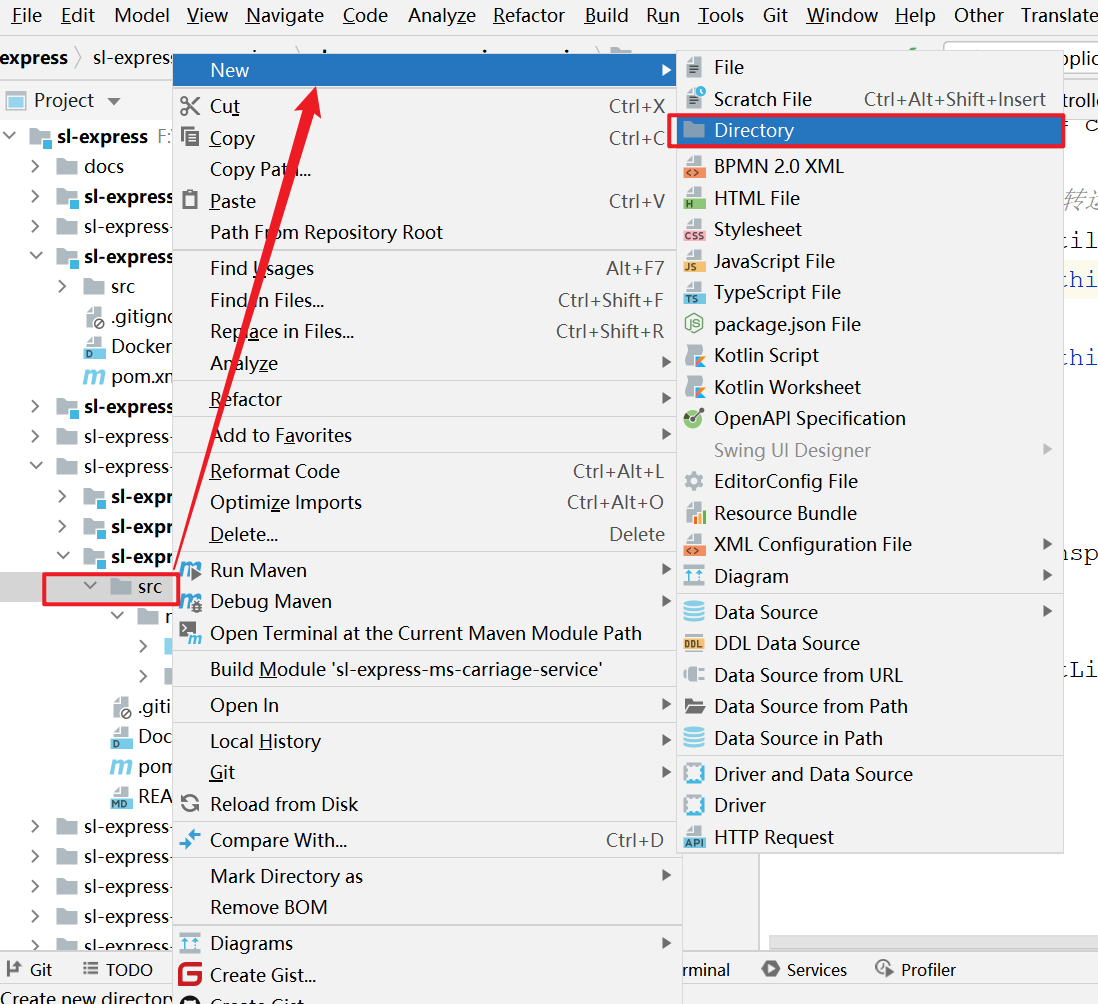Select Driver and Data Source
1098x1004 pixels.
(870, 774)
